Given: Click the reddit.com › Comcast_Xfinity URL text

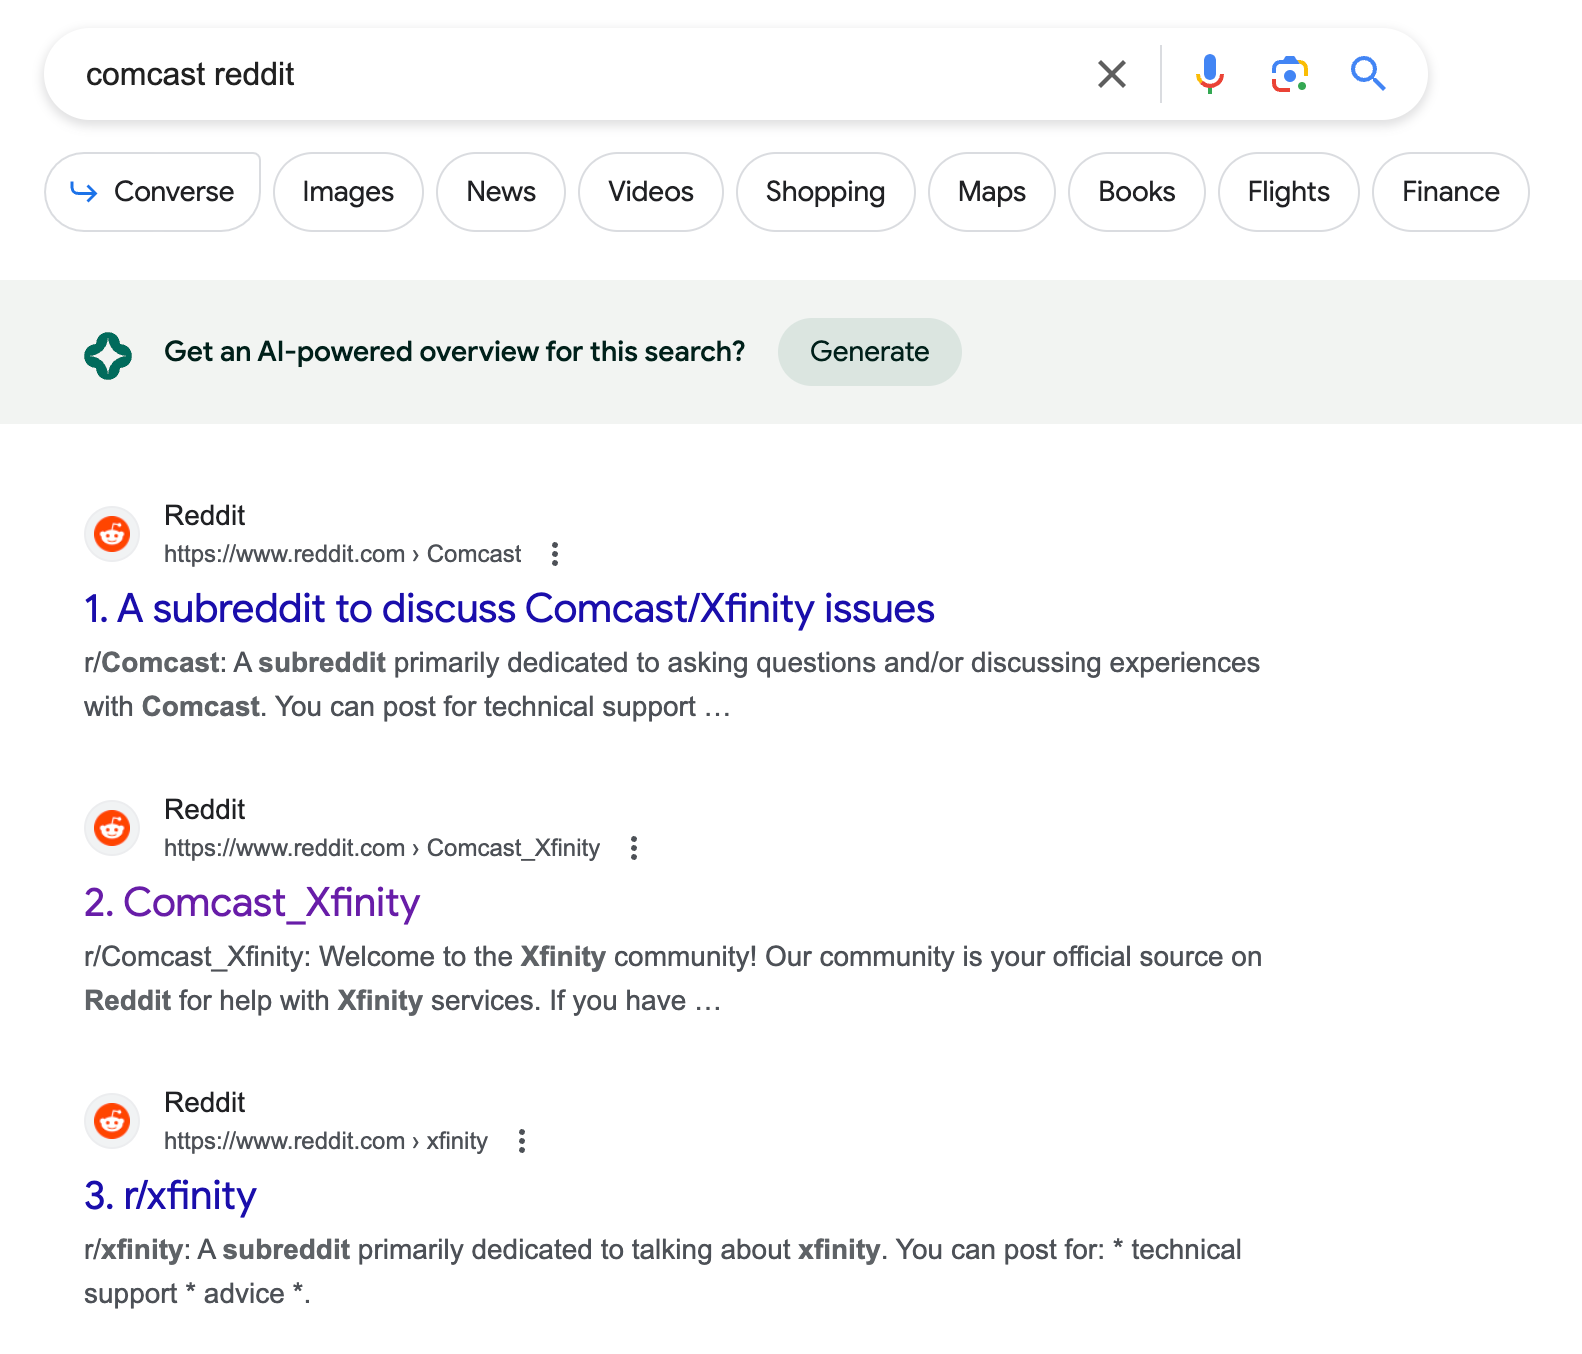Looking at the screenshot, I should pyautogui.click(x=382, y=848).
